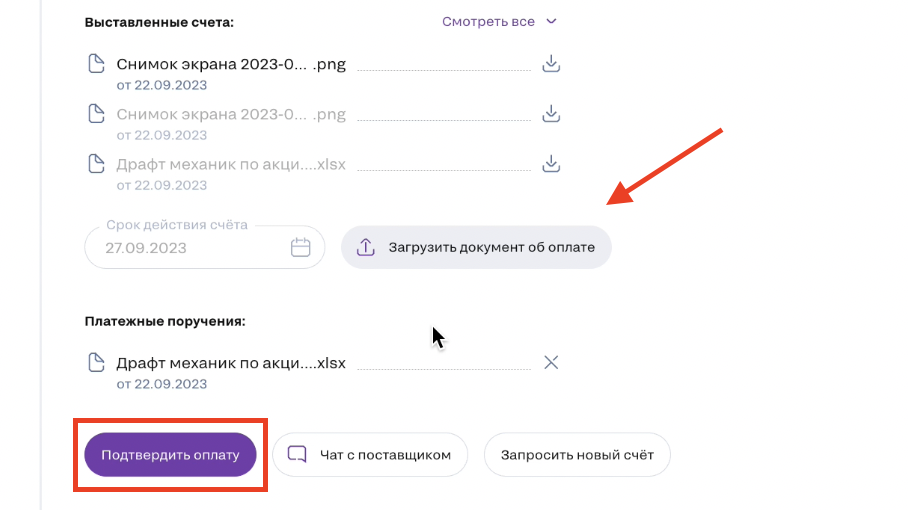Confirm payment with Подтвердить оплату button
908x510 pixels.
pyautogui.click(x=170, y=454)
